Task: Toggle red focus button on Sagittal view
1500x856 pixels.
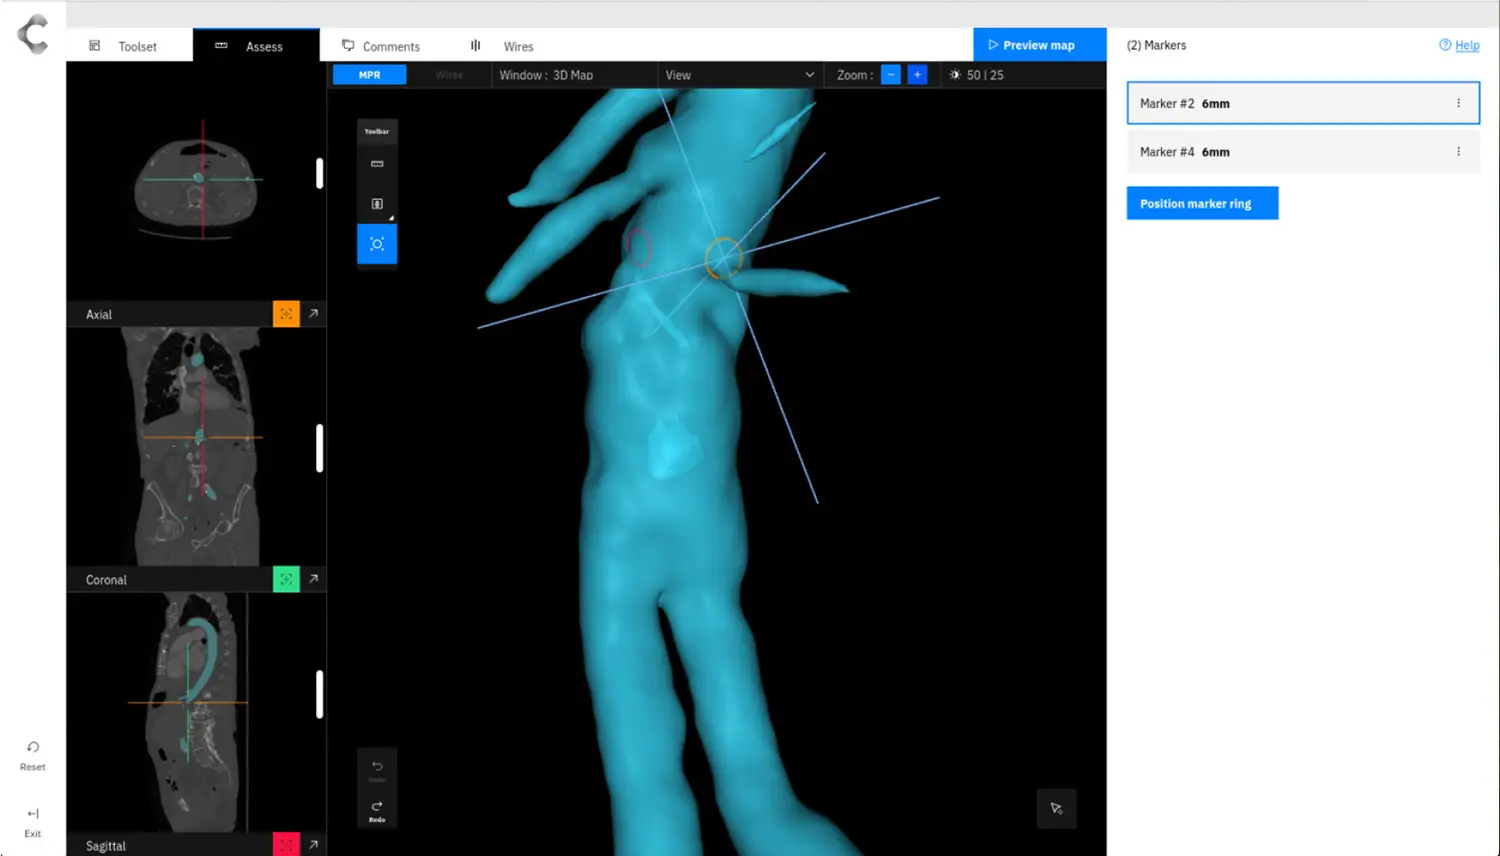Action: (286, 845)
